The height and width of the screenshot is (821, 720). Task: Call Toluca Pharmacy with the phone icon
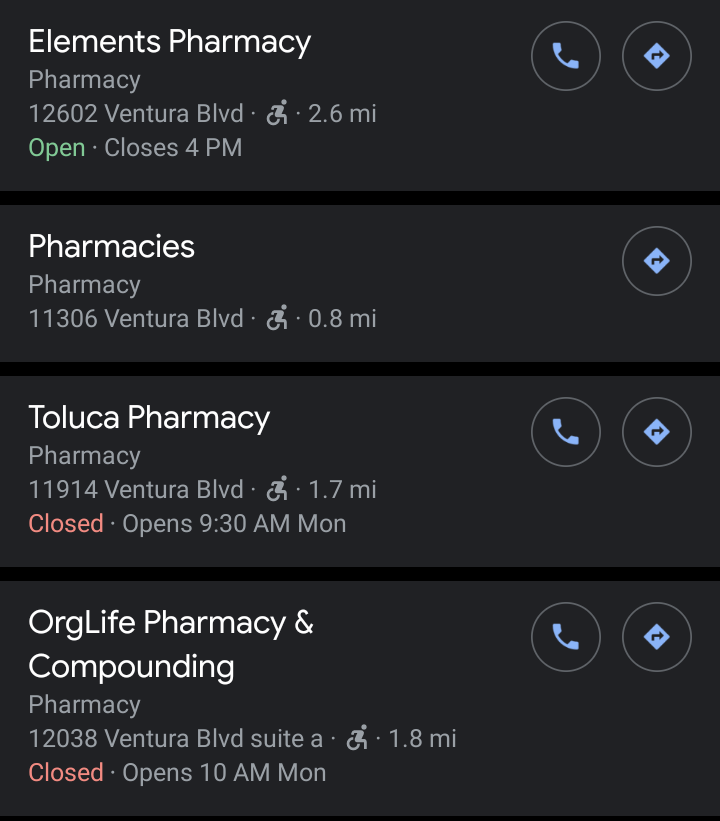(566, 432)
